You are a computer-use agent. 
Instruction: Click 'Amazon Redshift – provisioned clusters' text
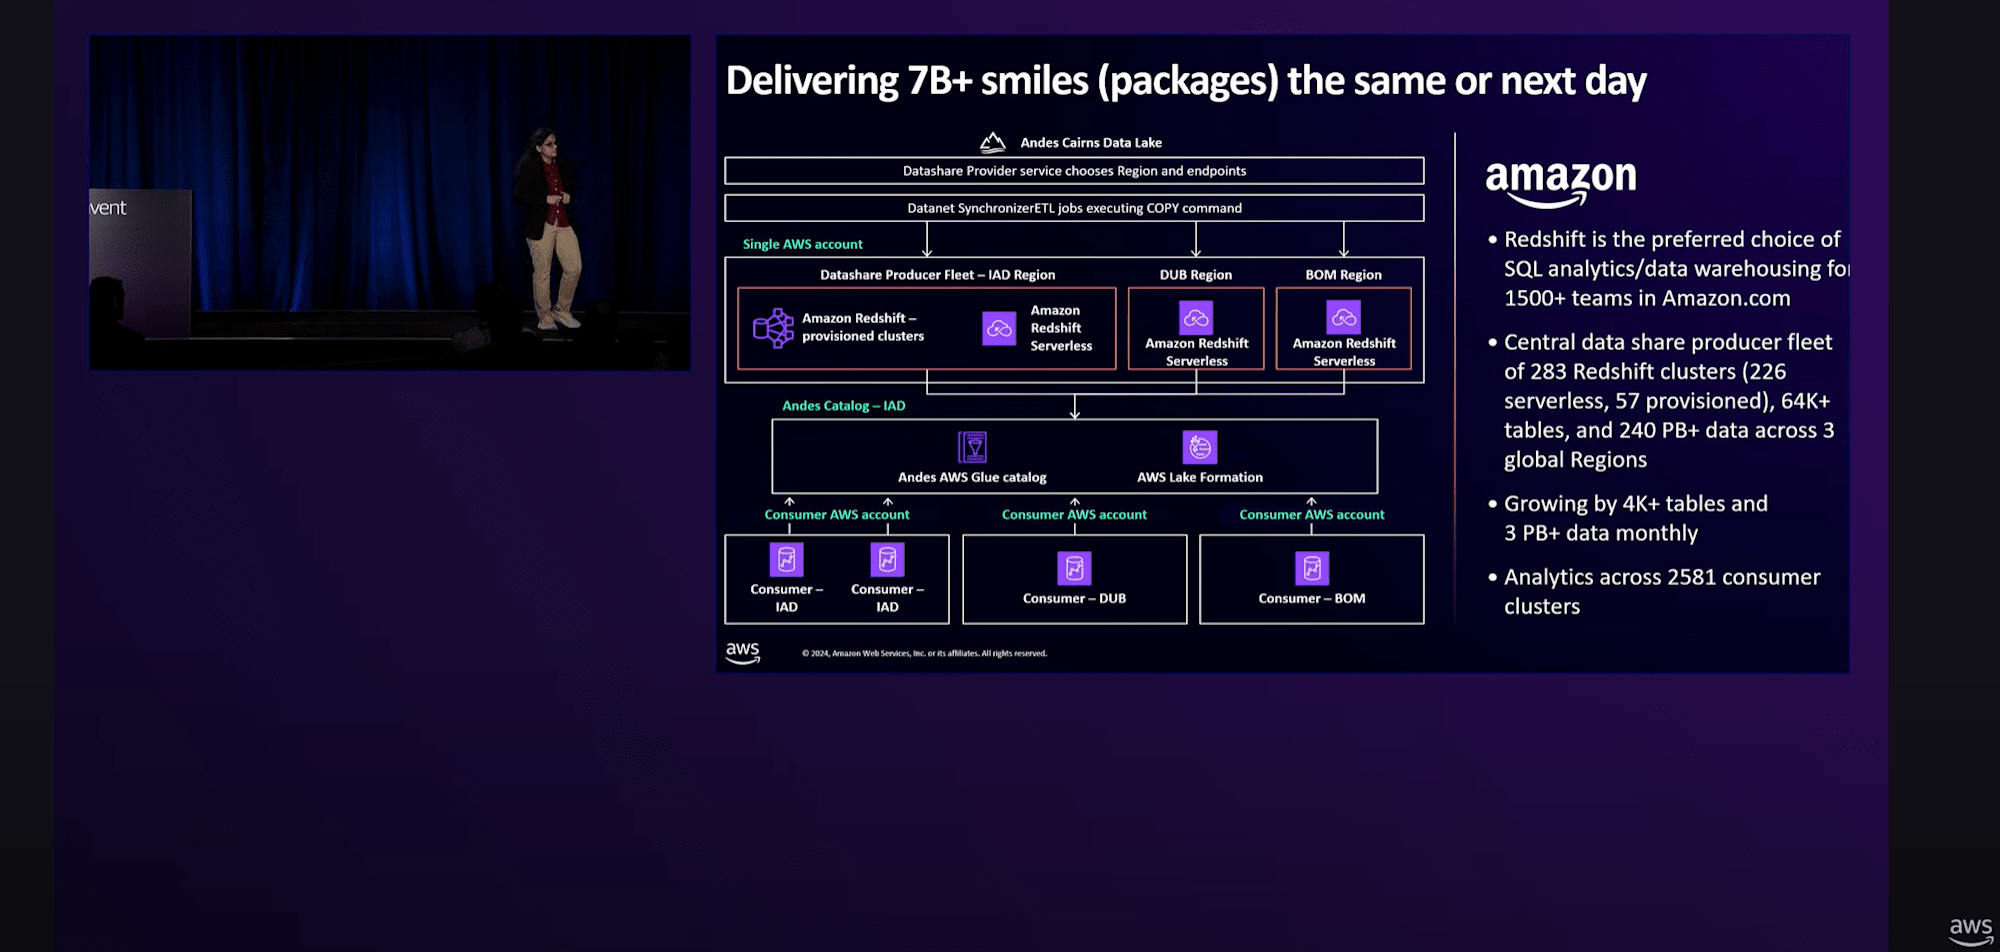[863, 327]
